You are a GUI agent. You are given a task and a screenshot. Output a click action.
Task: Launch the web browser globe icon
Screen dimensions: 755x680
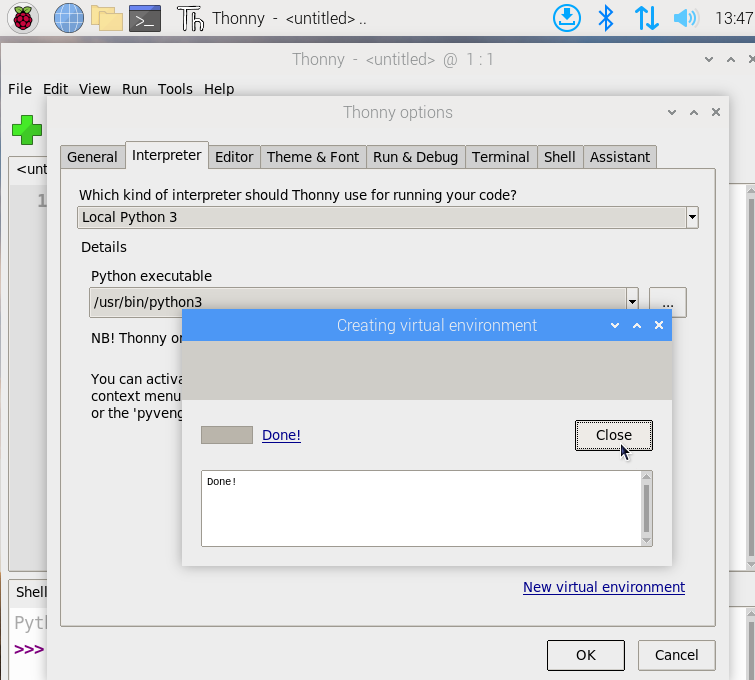coord(68,18)
